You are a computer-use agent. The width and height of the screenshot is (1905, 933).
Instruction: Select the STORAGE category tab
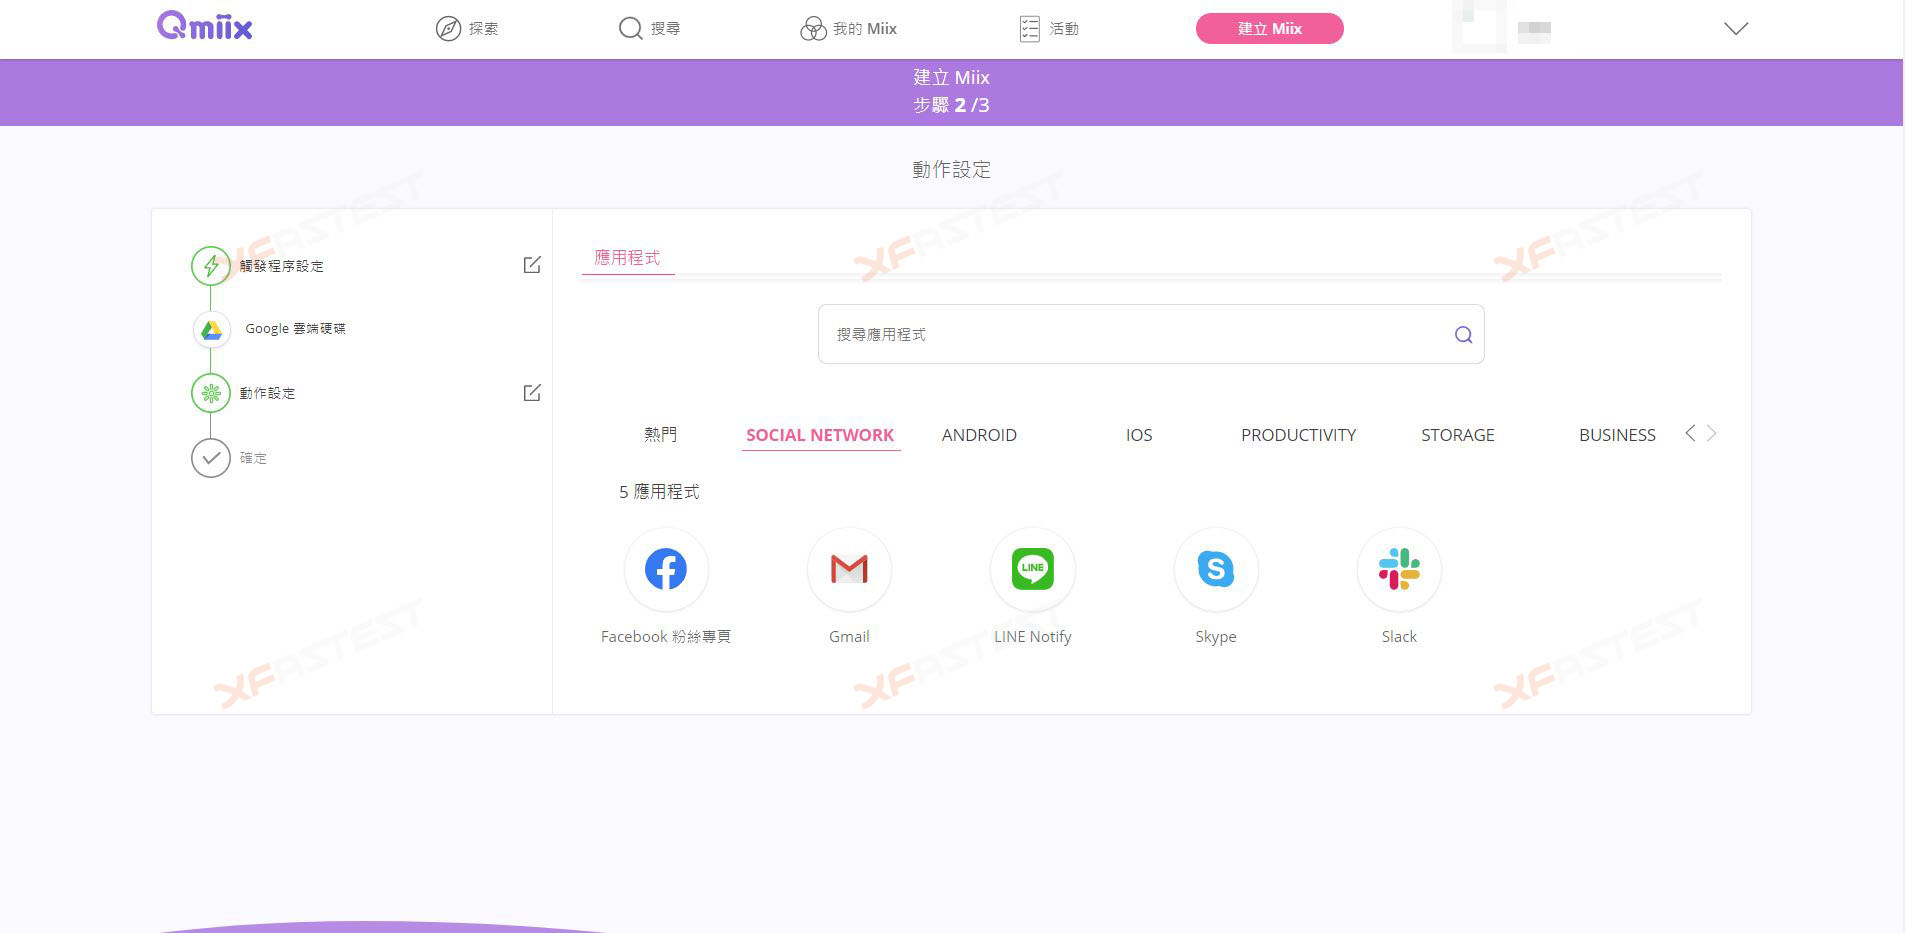[1458, 435]
